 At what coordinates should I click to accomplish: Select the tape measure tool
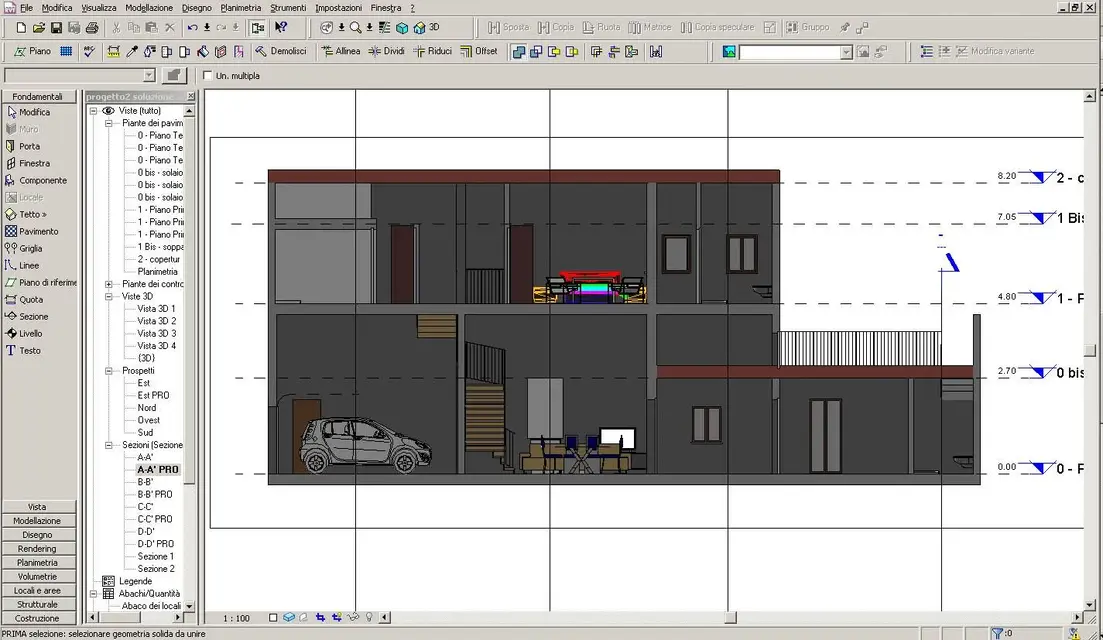point(113,51)
